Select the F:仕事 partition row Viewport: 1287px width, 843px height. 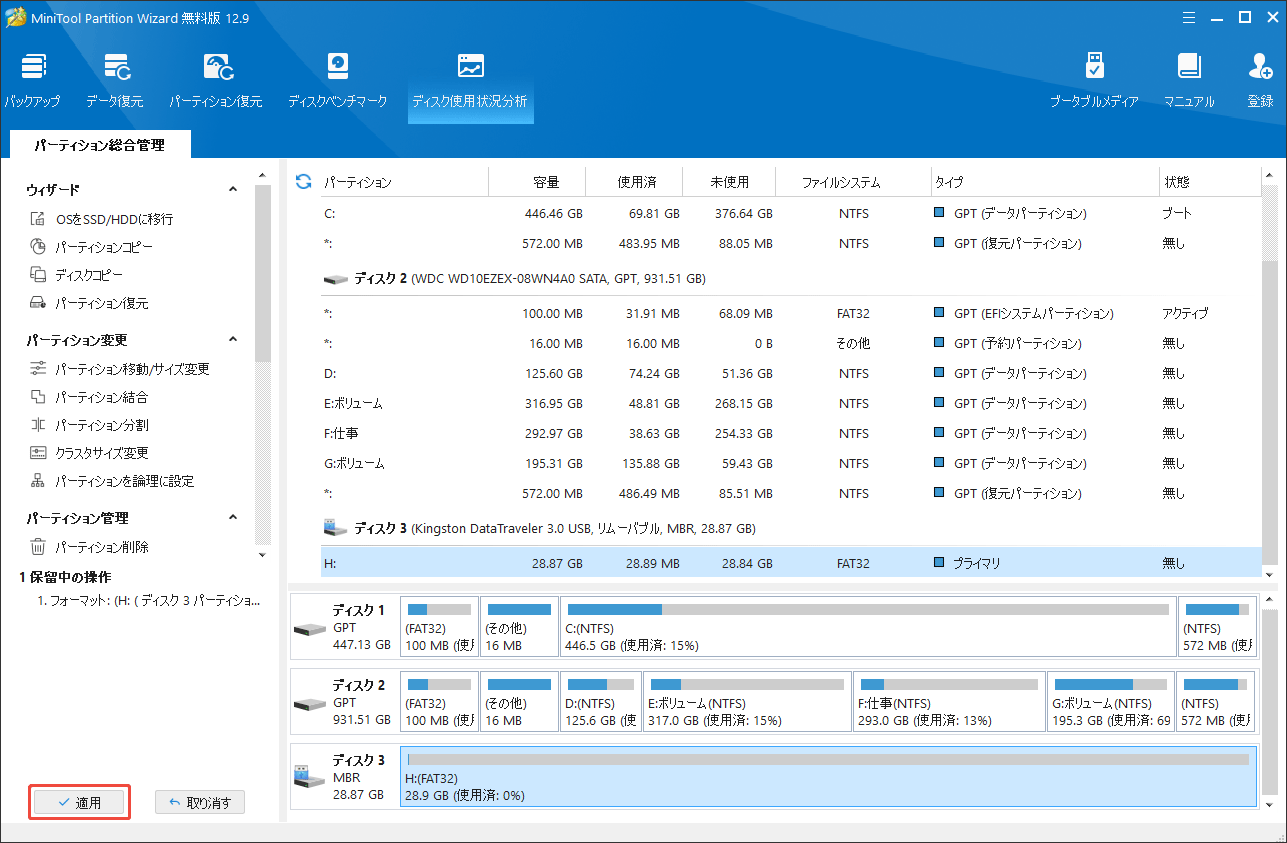(790, 433)
